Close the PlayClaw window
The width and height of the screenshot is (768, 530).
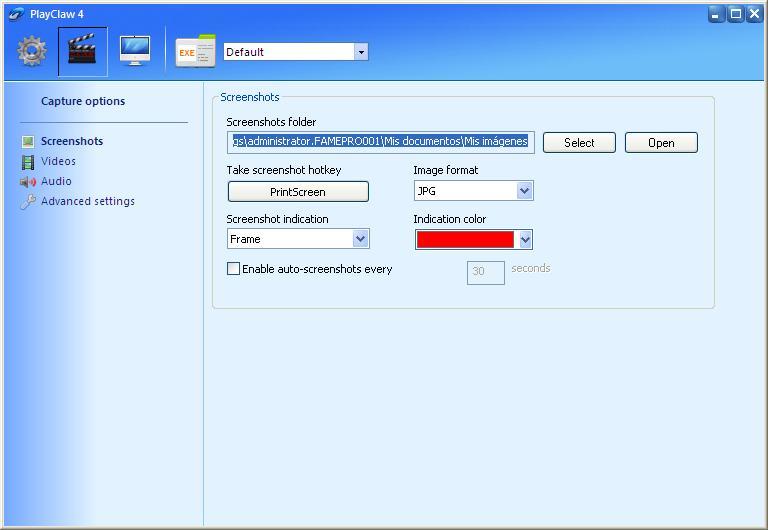pyautogui.click(x=755, y=14)
